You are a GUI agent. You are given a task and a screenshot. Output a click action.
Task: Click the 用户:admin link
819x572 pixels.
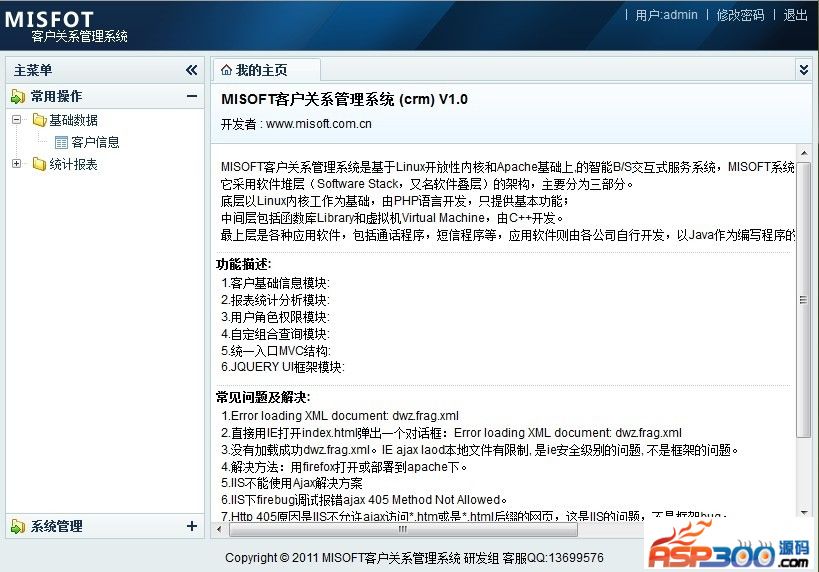pos(666,15)
